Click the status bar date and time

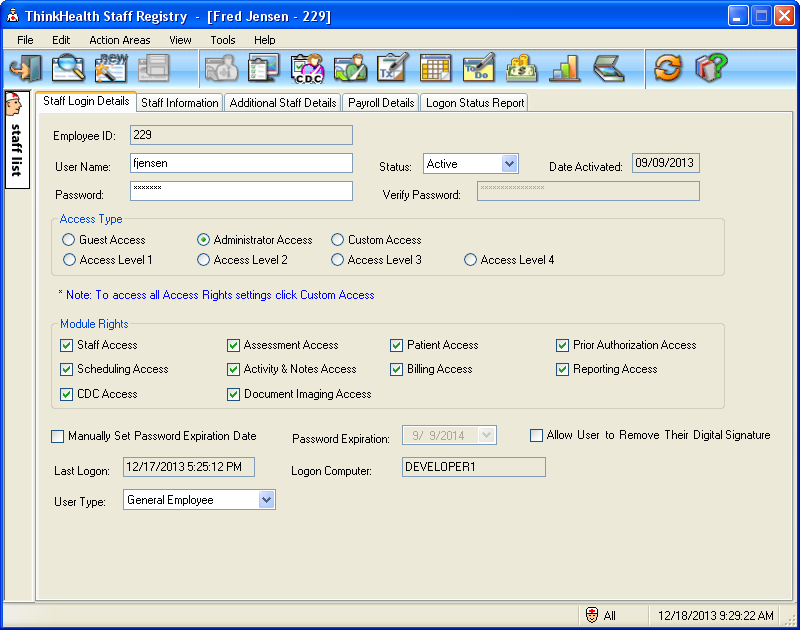[x=716, y=616]
